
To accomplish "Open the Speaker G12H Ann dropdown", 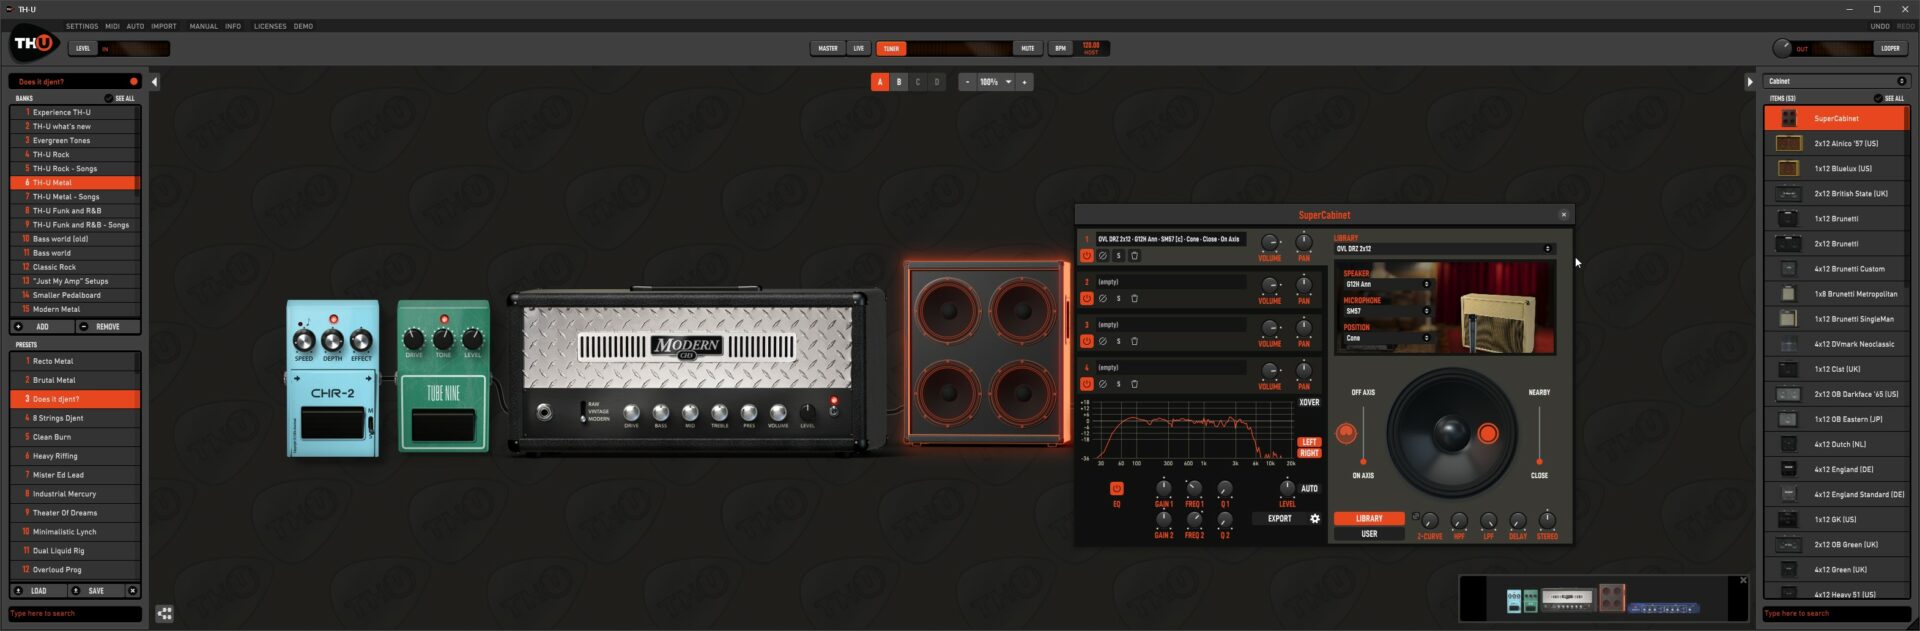I will 1386,285.
